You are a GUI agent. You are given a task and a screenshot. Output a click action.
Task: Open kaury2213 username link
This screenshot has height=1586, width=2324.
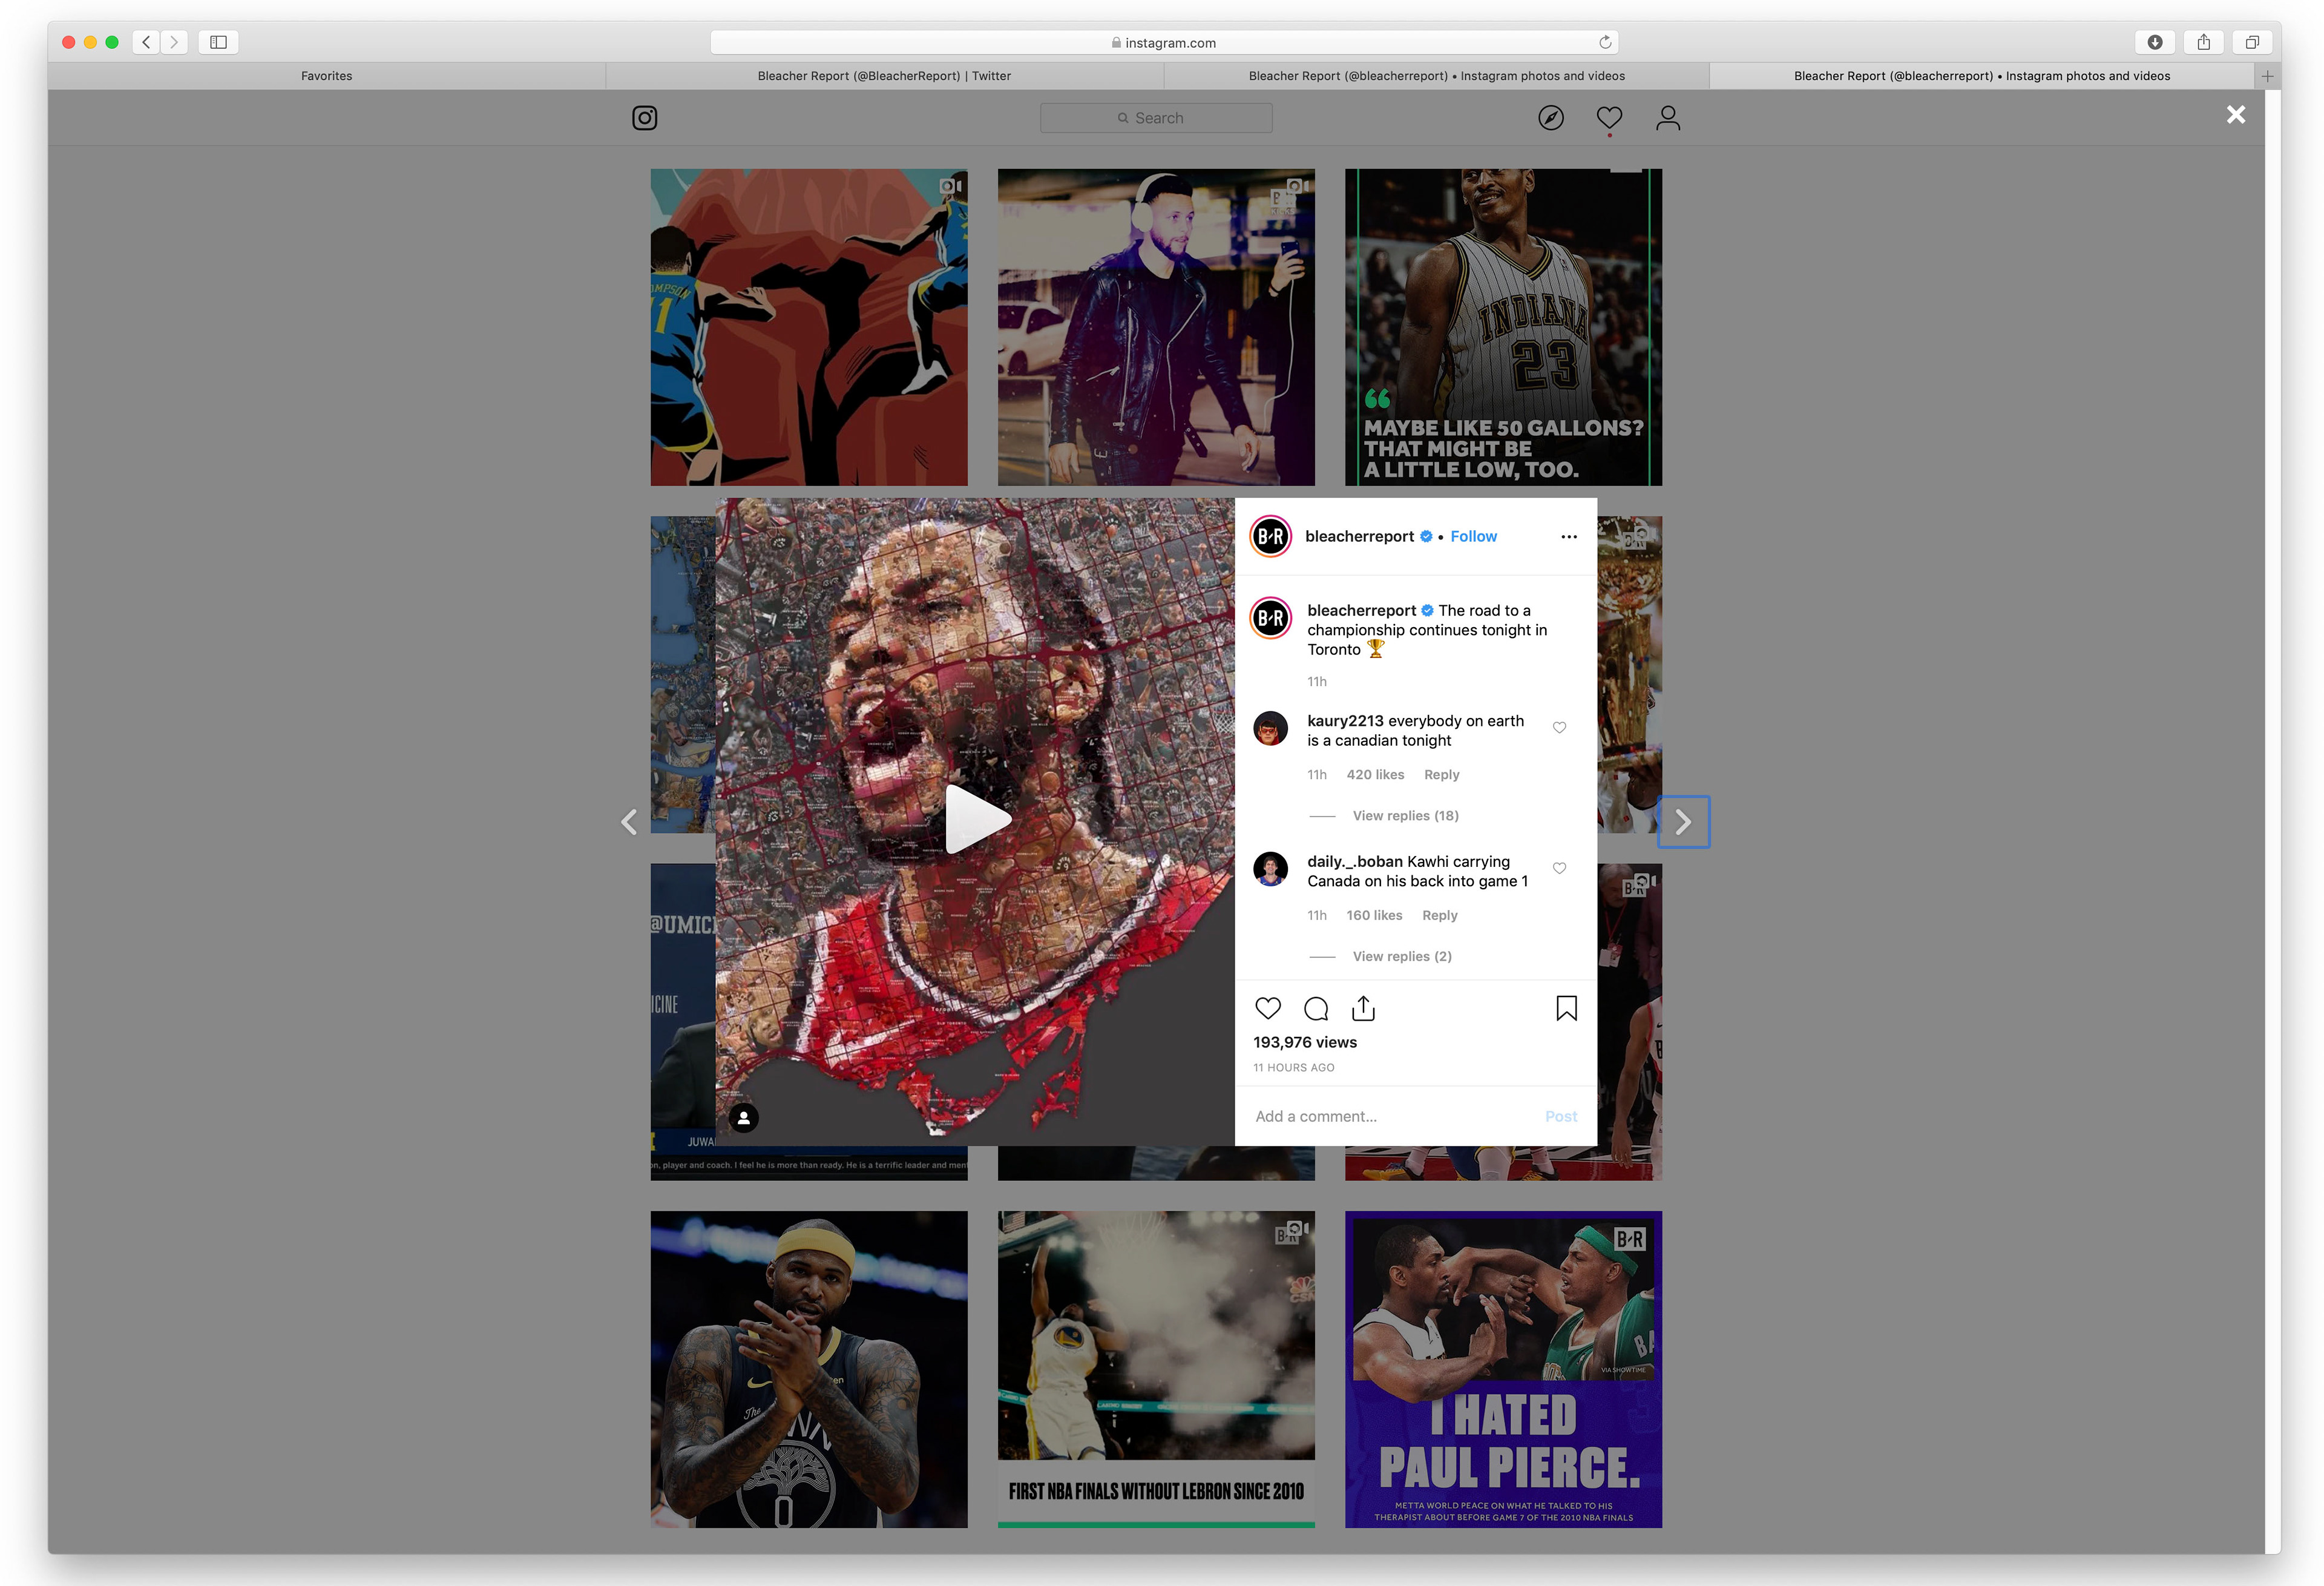coord(1345,720)
